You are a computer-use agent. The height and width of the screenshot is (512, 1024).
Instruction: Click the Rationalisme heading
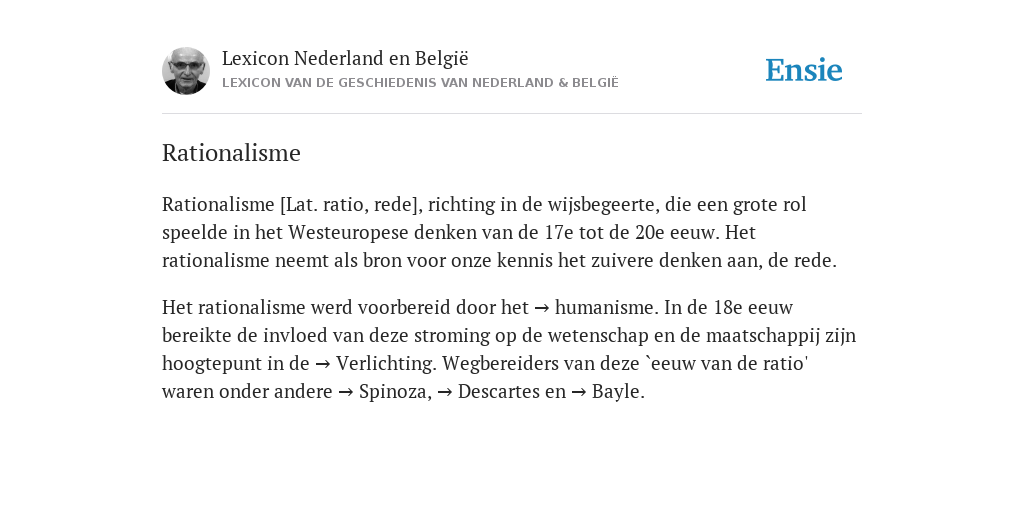pyautogui.click(x=231, y=153)
